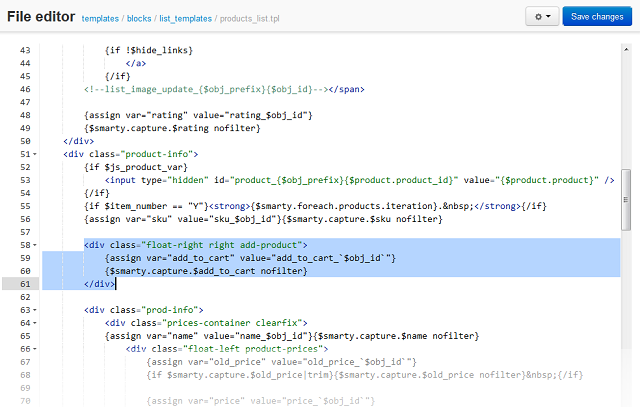Click the assign var="rating" line
This screenshot has width=640, height=407.
(198, 115)
